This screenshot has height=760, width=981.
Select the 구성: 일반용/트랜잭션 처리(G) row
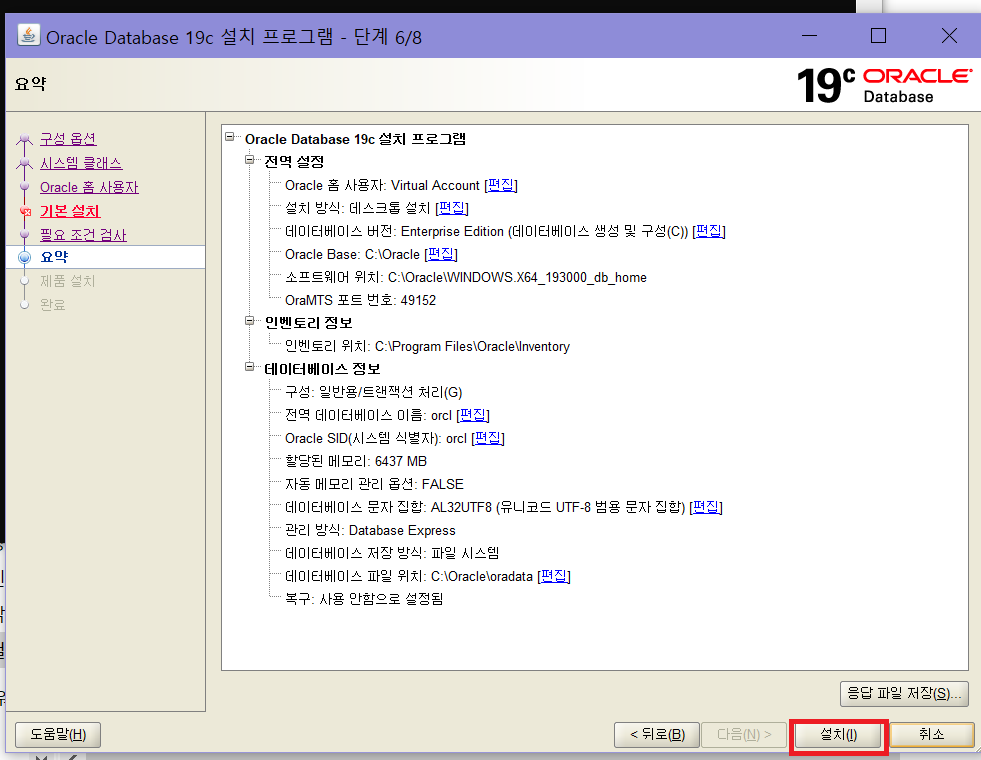pos(374,392)
